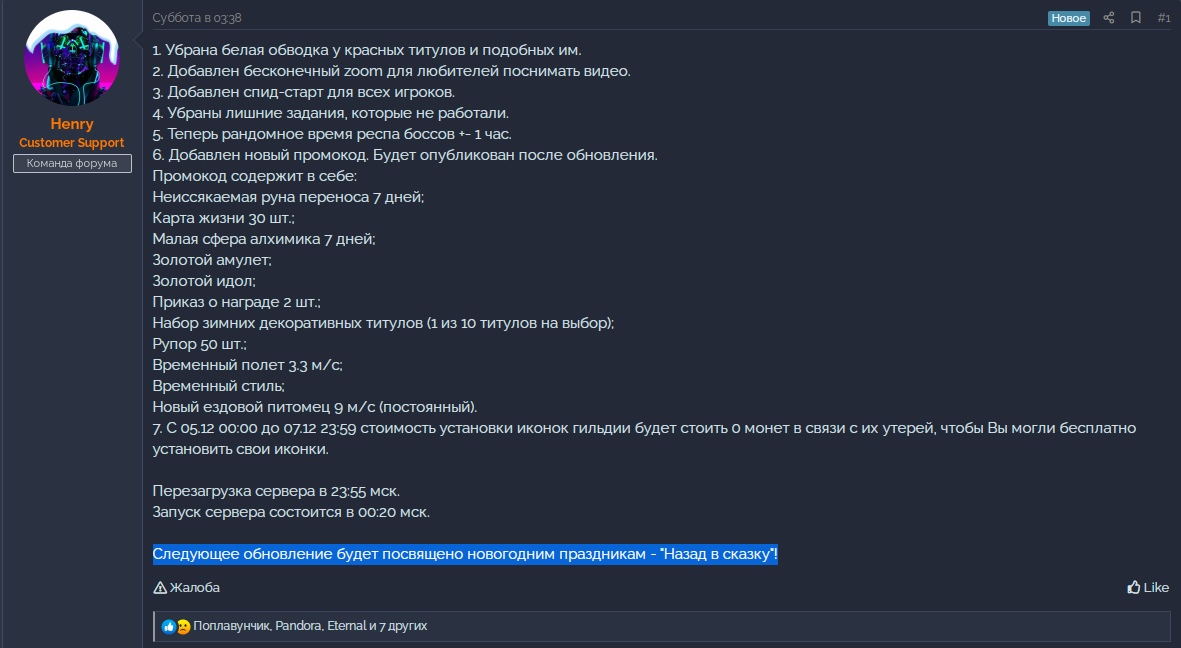1181x648 pixels.
Task: Open Henry's user profile name
Action: click(72, 124)
